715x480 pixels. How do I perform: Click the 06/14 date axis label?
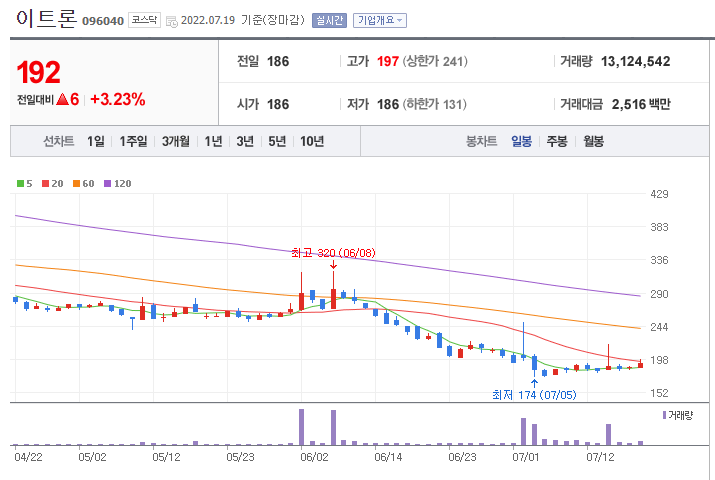pyautogui.click(x=388, y=457)
